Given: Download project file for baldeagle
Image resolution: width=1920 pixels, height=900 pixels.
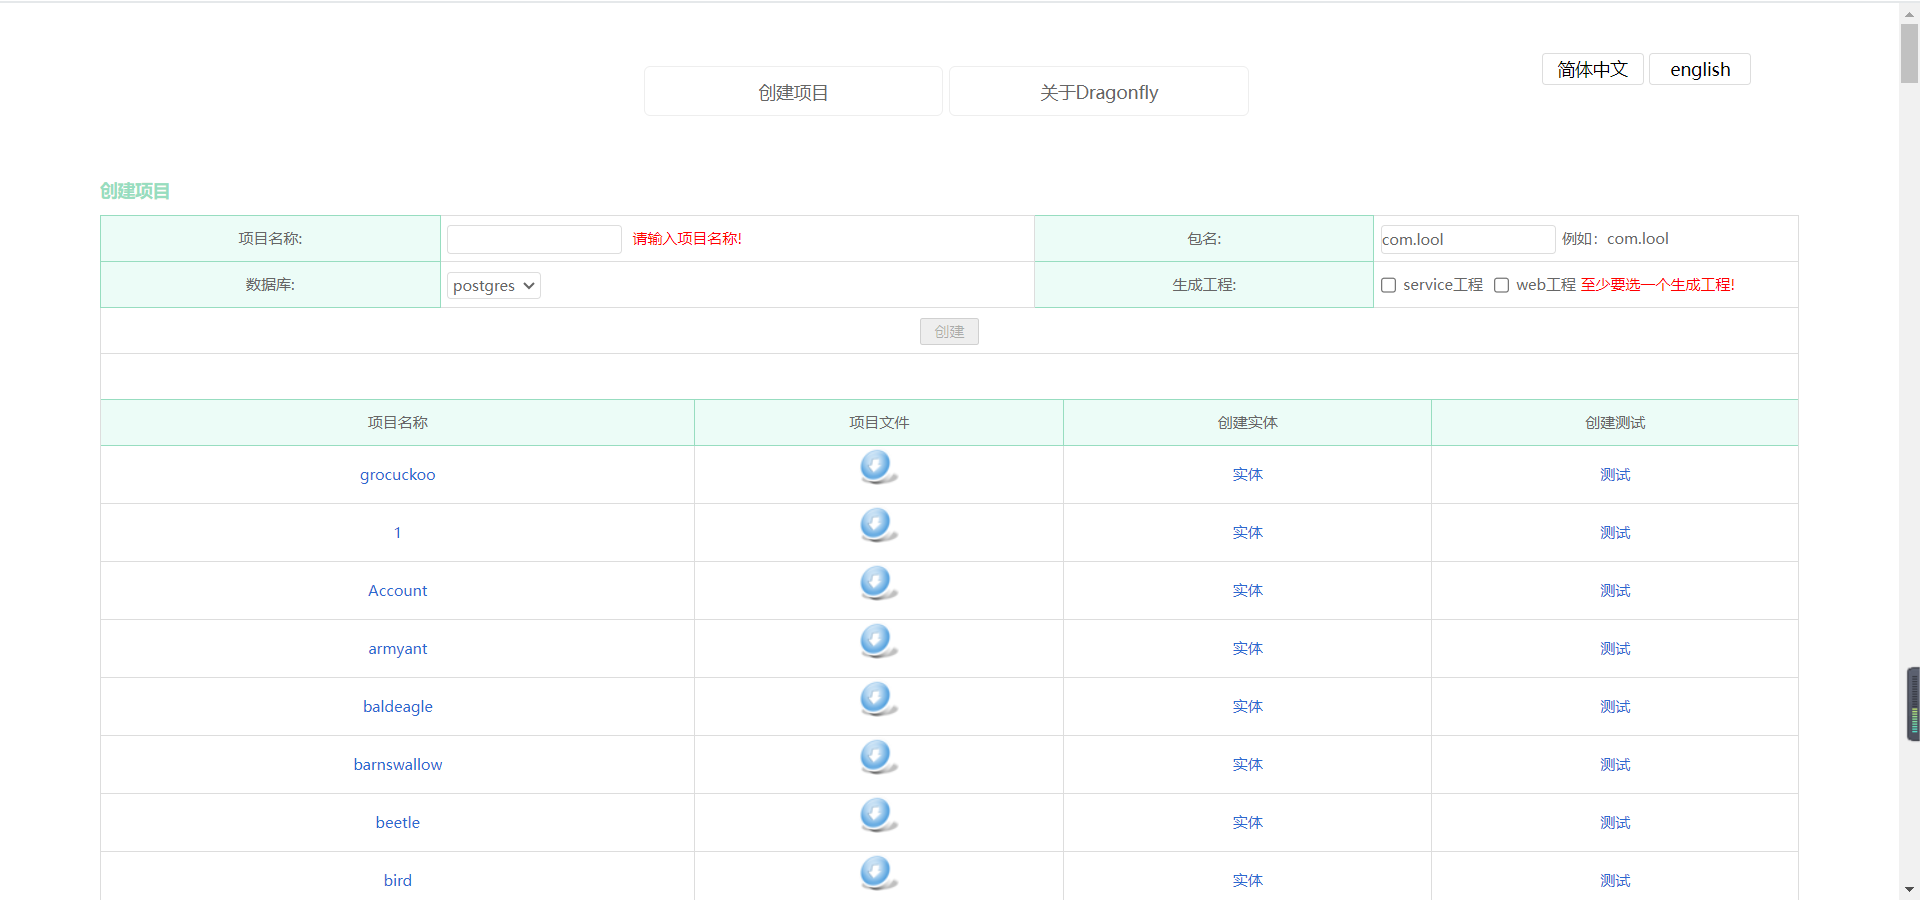Looking at the screenshot, I should (x=878, y=699).
